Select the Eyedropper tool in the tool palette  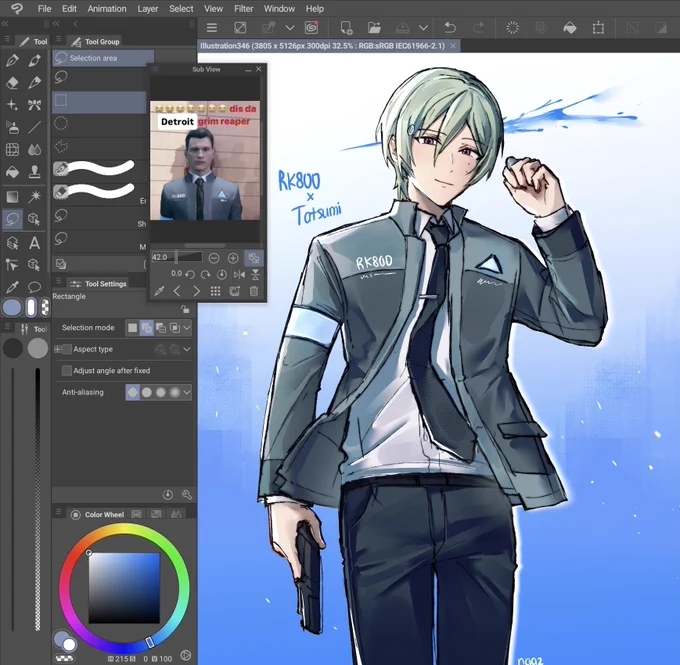click(12, 287)
